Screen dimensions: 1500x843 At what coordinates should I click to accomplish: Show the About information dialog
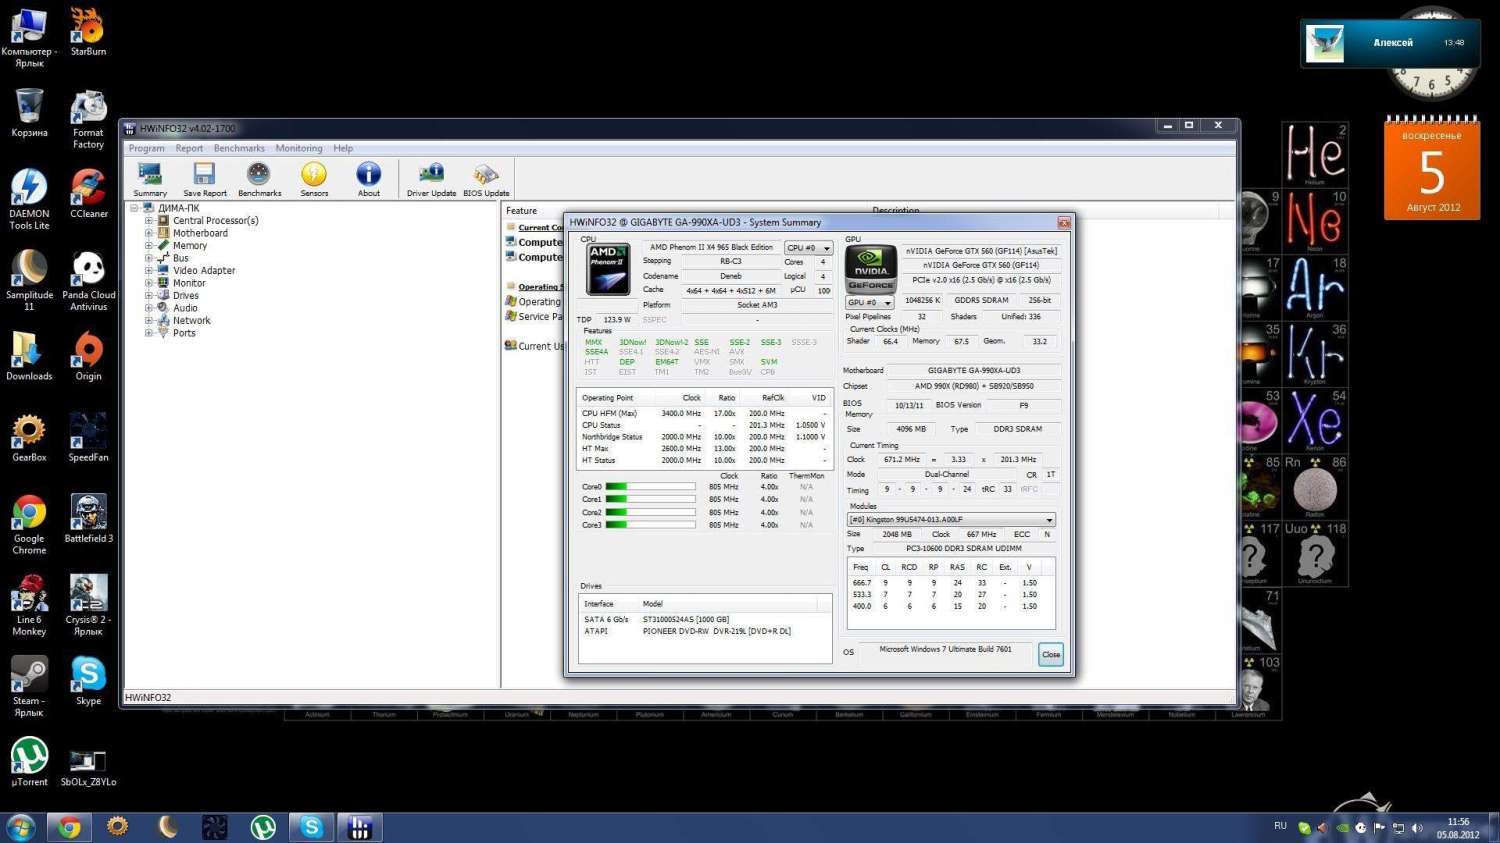coord(368,179)
